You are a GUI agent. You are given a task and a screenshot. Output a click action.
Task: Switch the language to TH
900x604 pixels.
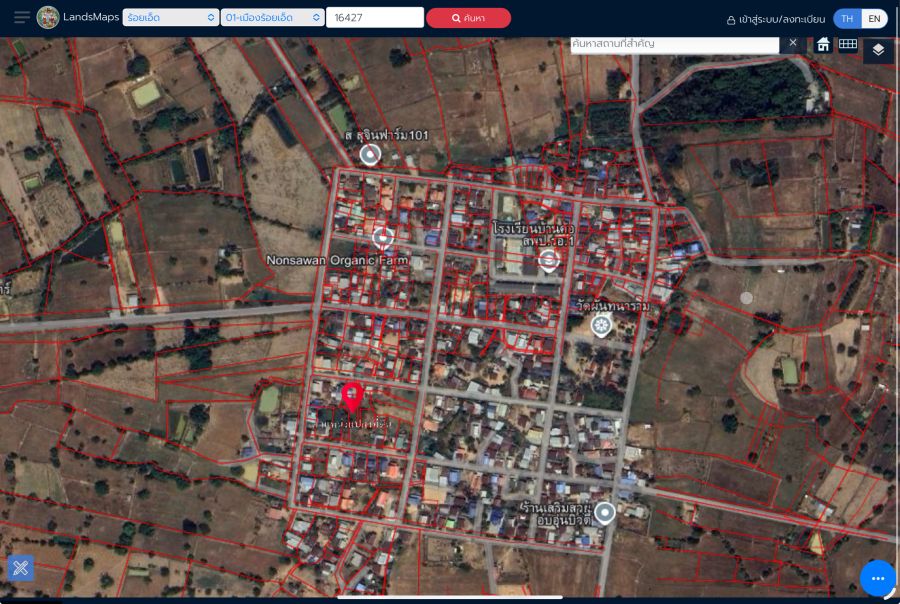click(x=847, y=19)
